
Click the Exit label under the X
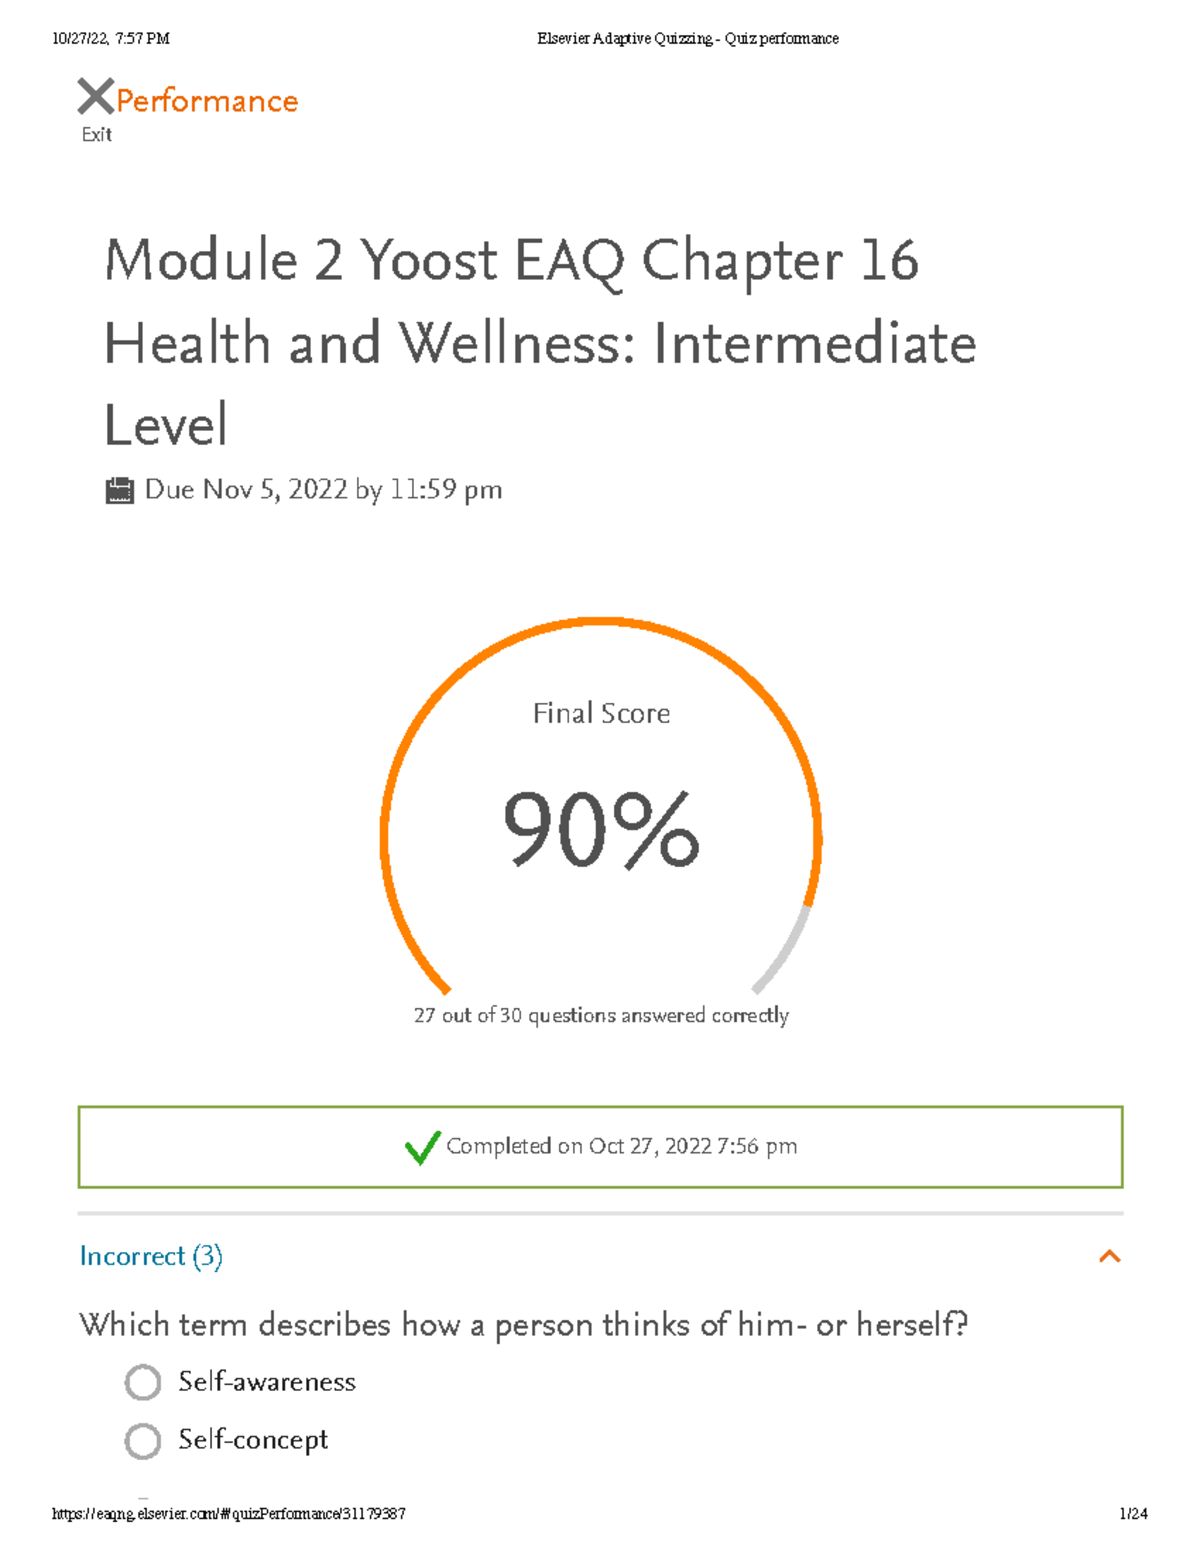[95, 133]
